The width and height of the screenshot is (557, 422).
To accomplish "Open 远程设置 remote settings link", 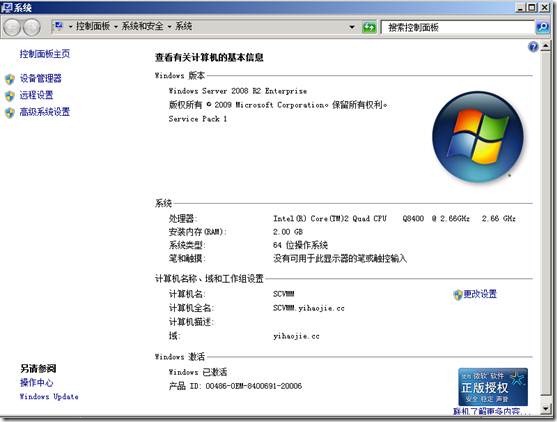I will click(x=36, y=95).
